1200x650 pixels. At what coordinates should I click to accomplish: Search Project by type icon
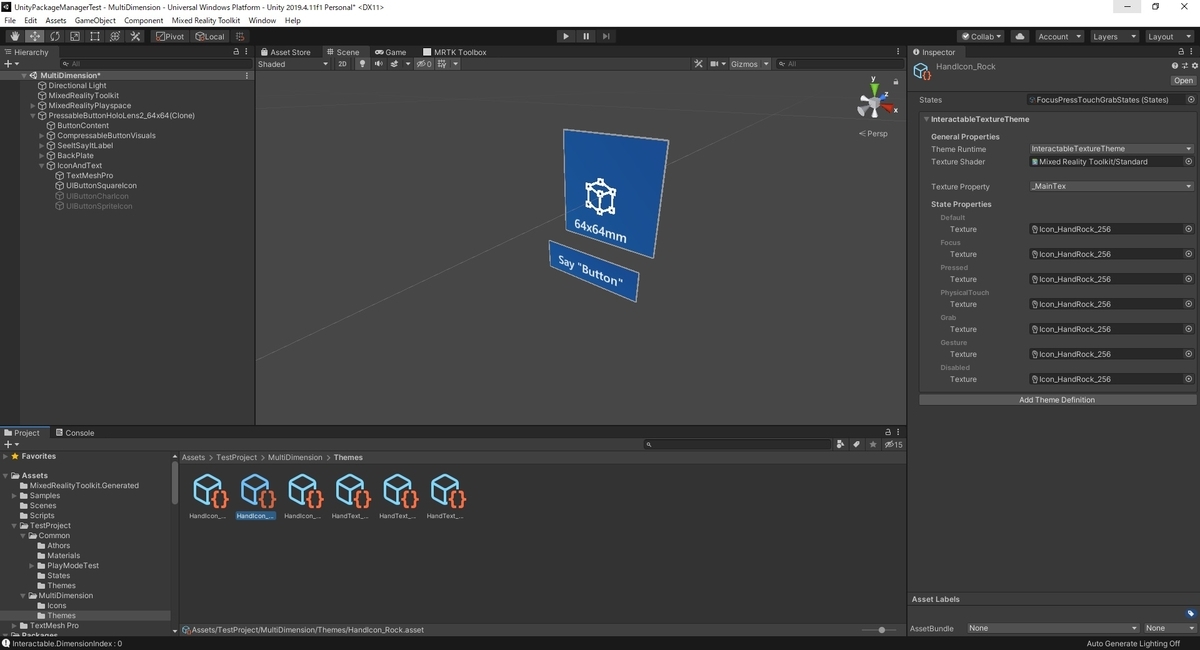click(841, 444)
